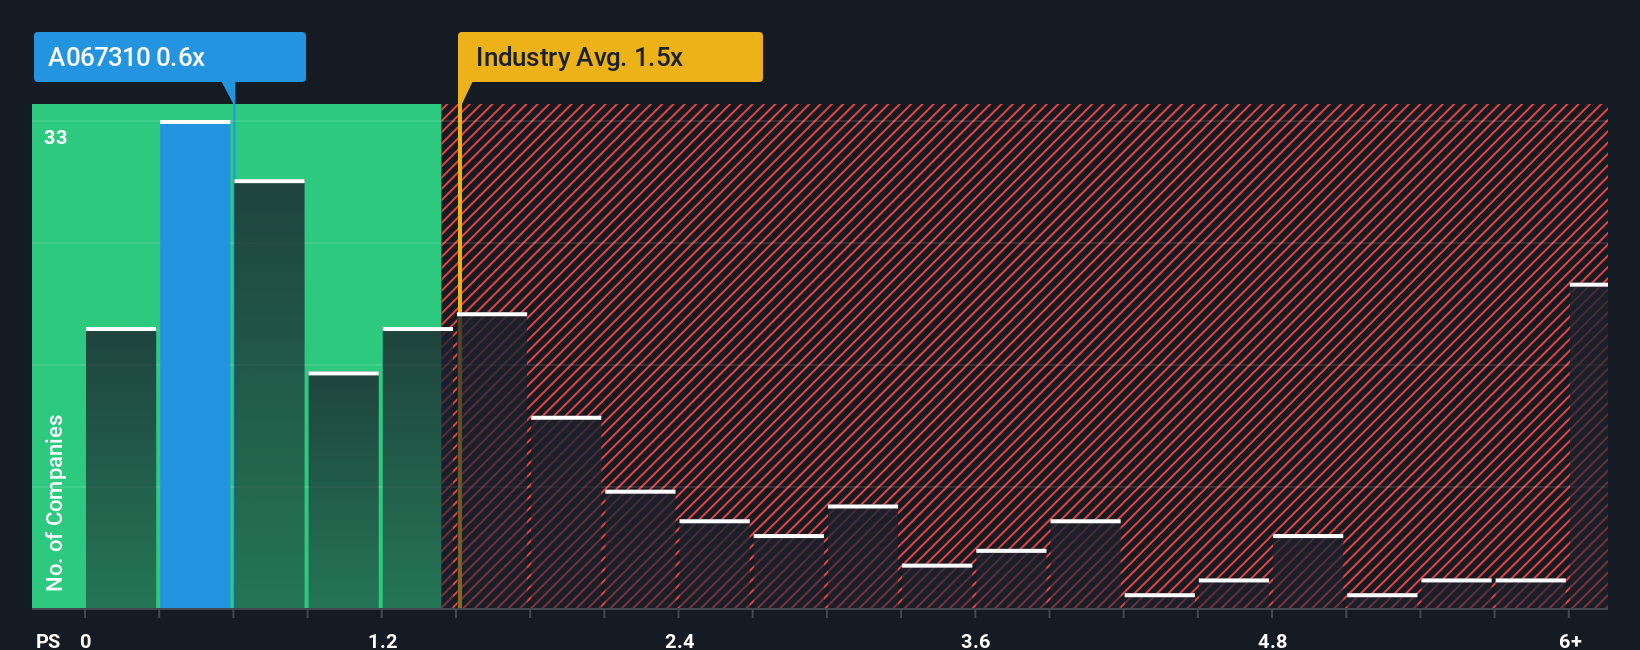1640x650 pixels.
Task: Click the 3.6 x-axis tick label
Action: click(975, 640)
